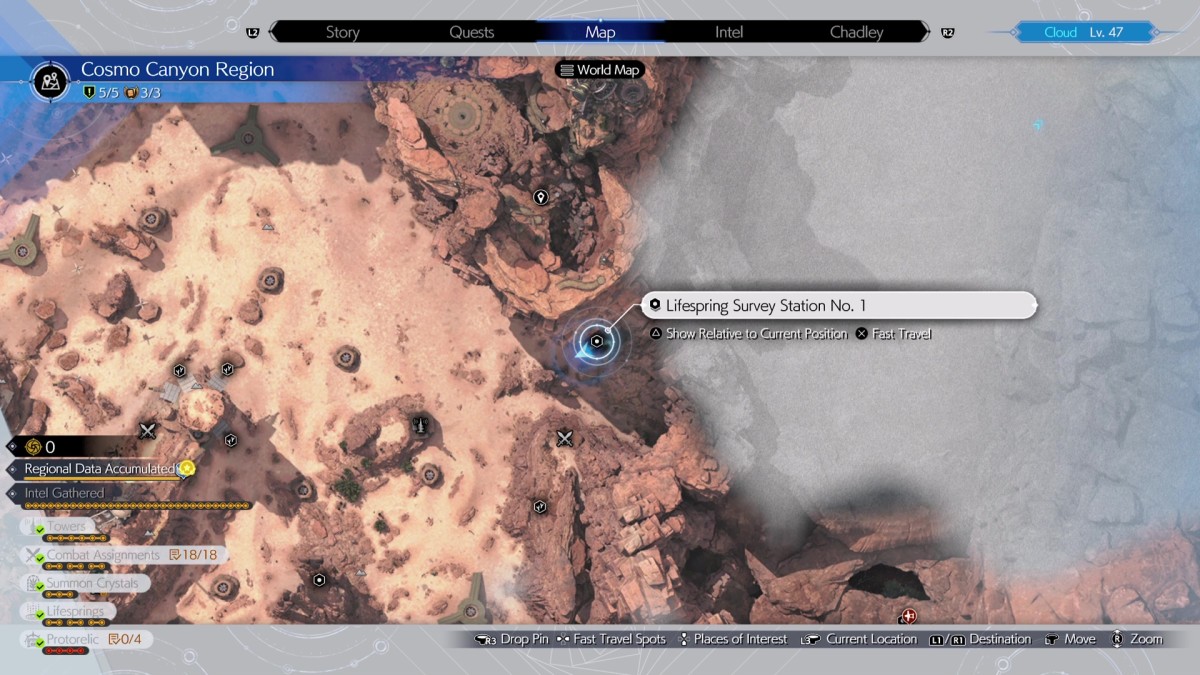Image resolution: width=1200 pixels, height=675 pixels.
Task: Select the hexagon marker at the map bottom
Action: tap(319, 579)
